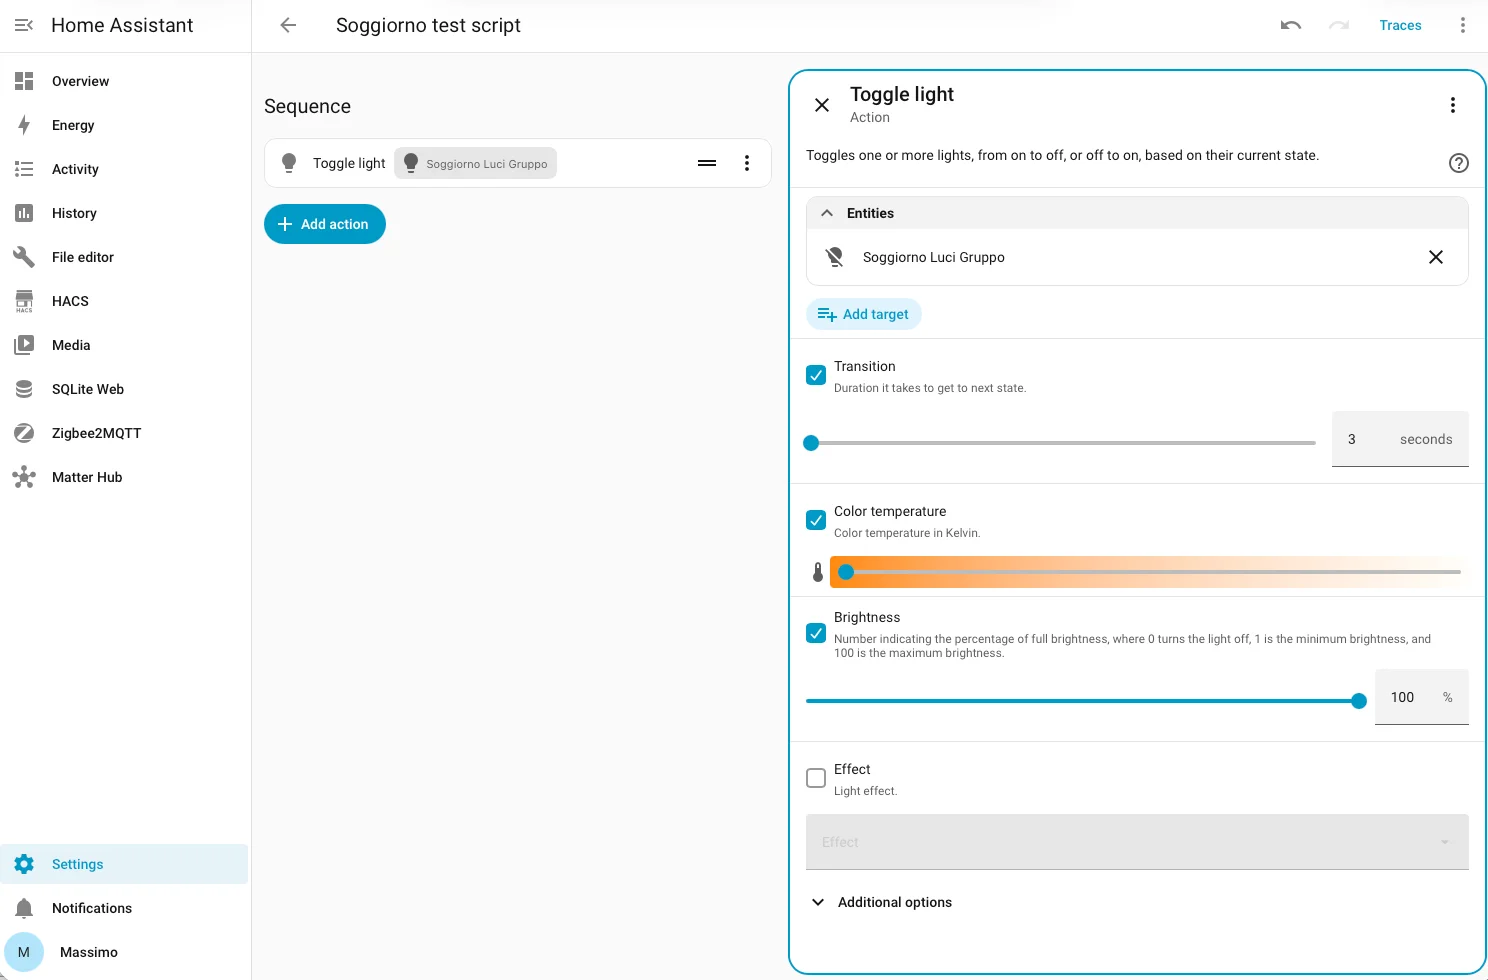Open the Effect dropdown
This screenshot has height=980, width=1488.
pos(1137,842)
